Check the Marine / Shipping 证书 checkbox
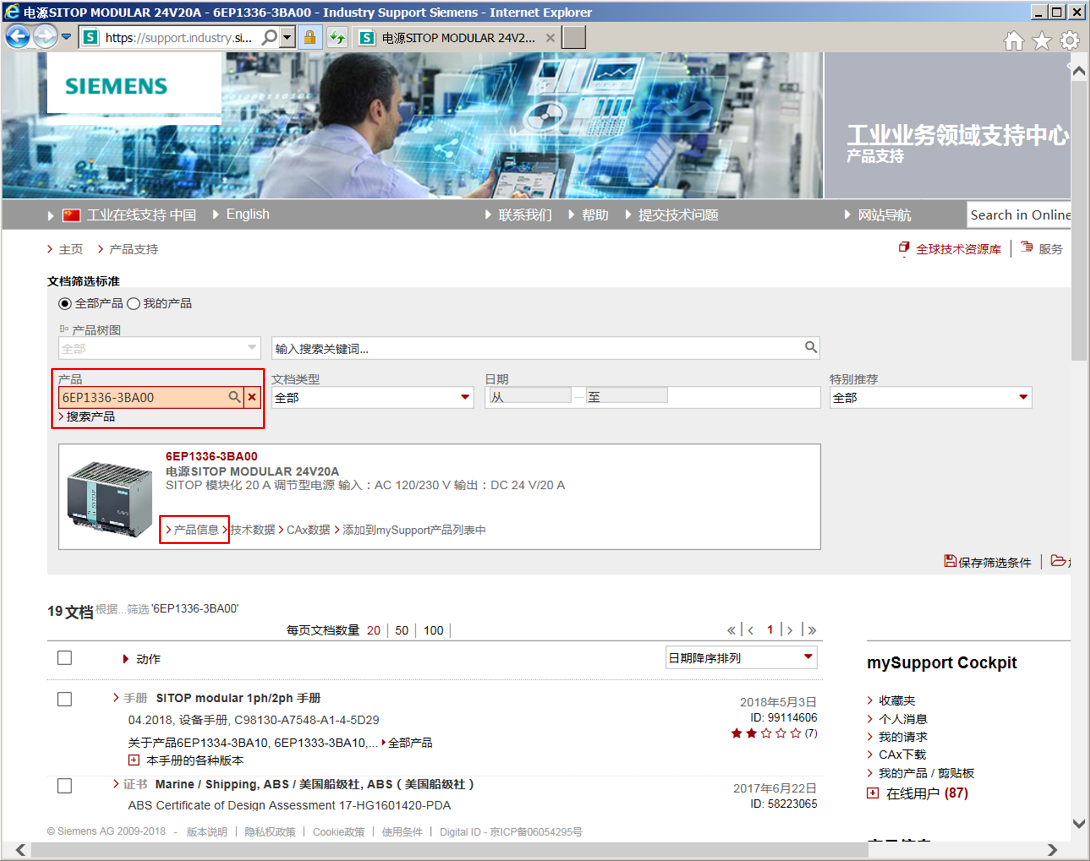 point(65,785)
